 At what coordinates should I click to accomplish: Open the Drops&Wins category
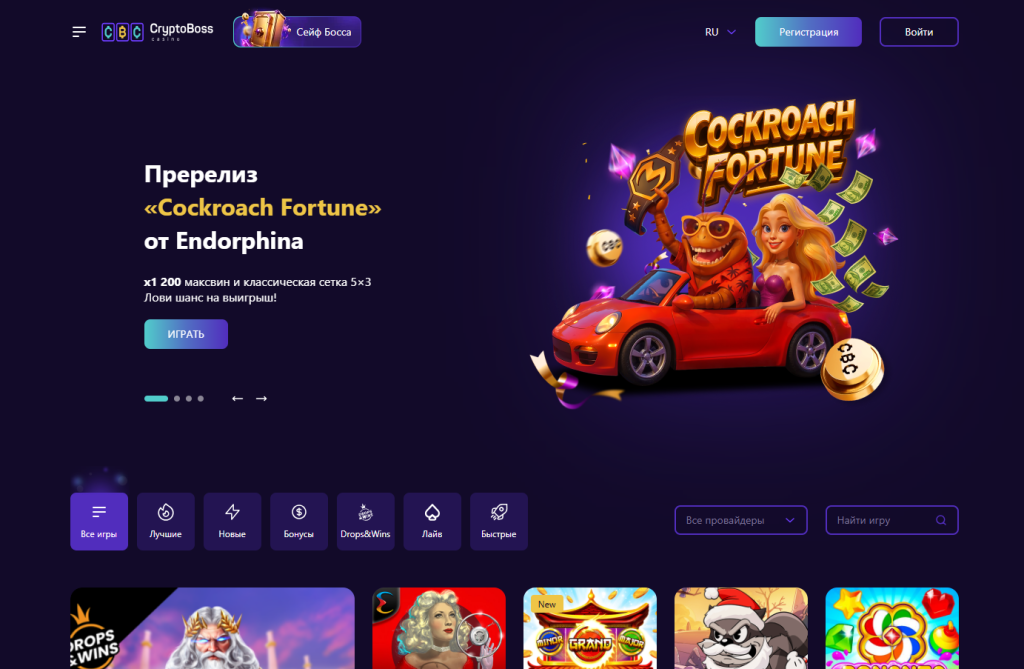366,521
